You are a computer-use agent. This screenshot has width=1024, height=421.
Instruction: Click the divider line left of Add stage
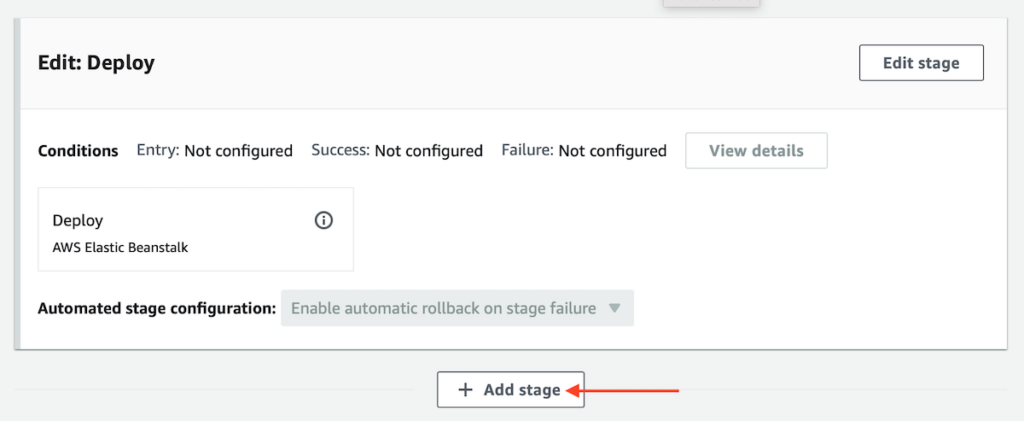(214, 390)
